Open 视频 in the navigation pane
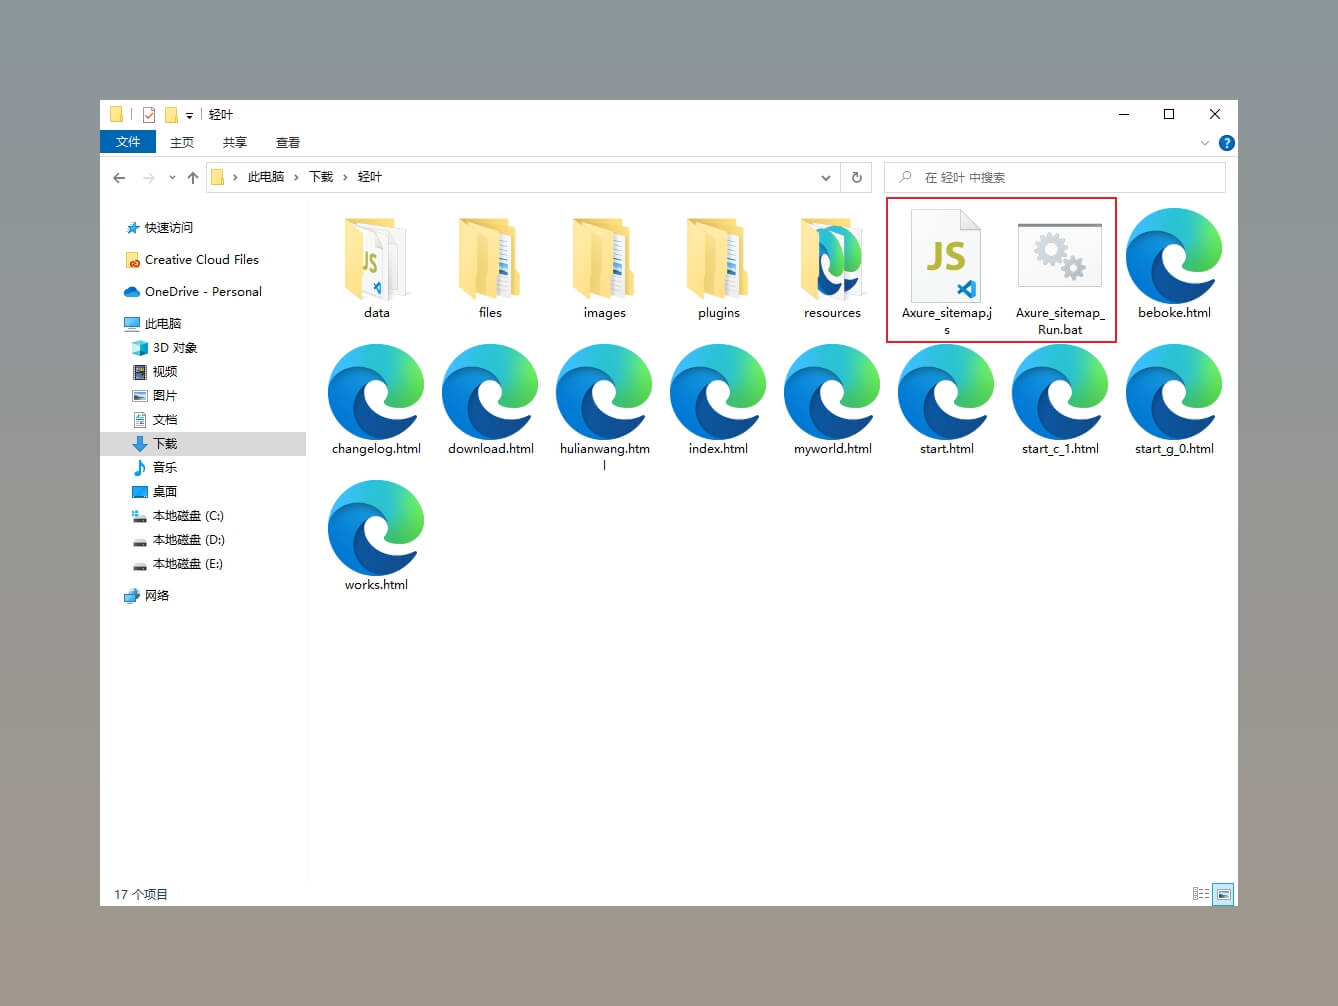This screenshot has height=1006, width=1338. point(165,372)
